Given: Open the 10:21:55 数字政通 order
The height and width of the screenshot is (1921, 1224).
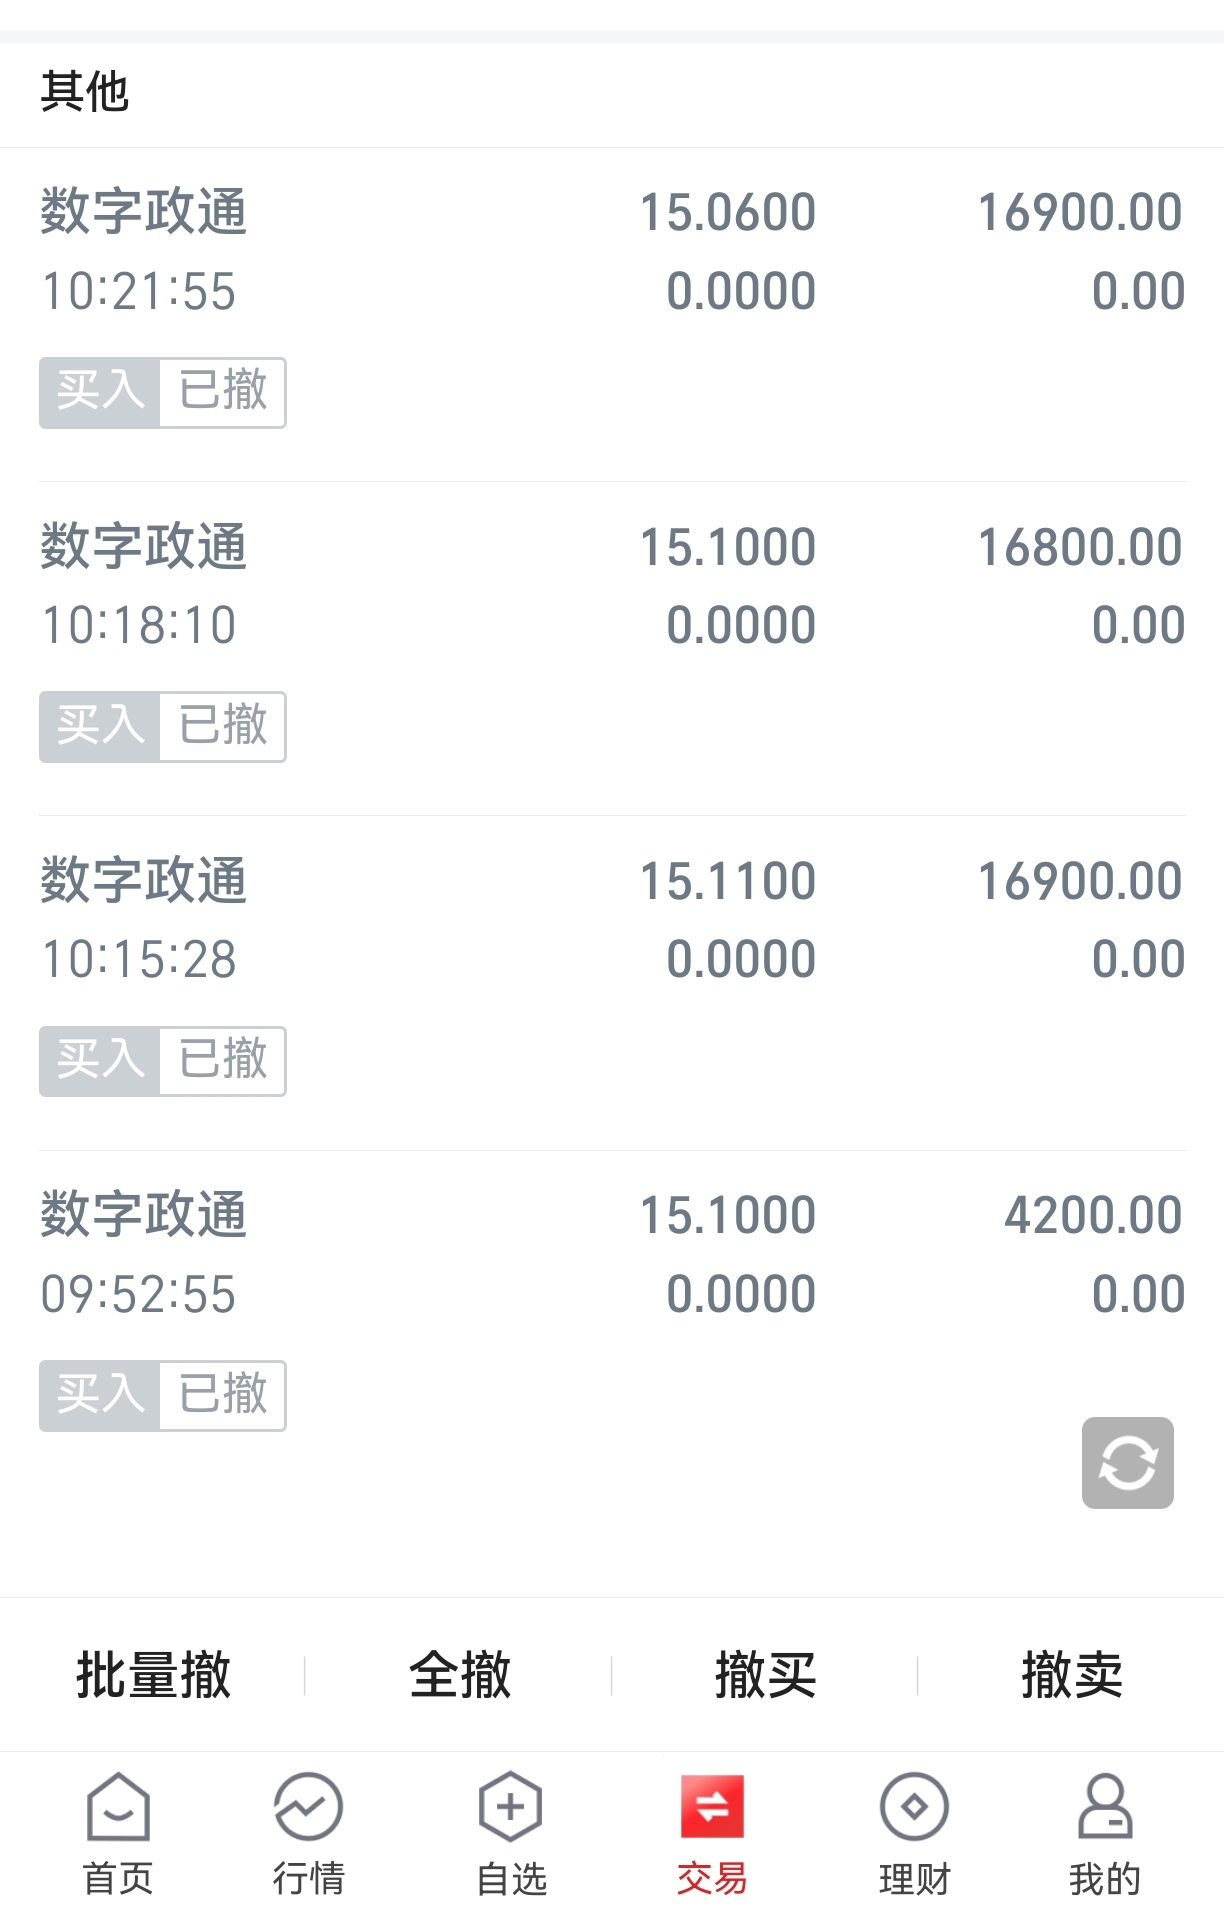Looking at the screenshot, I should (612, 250).
